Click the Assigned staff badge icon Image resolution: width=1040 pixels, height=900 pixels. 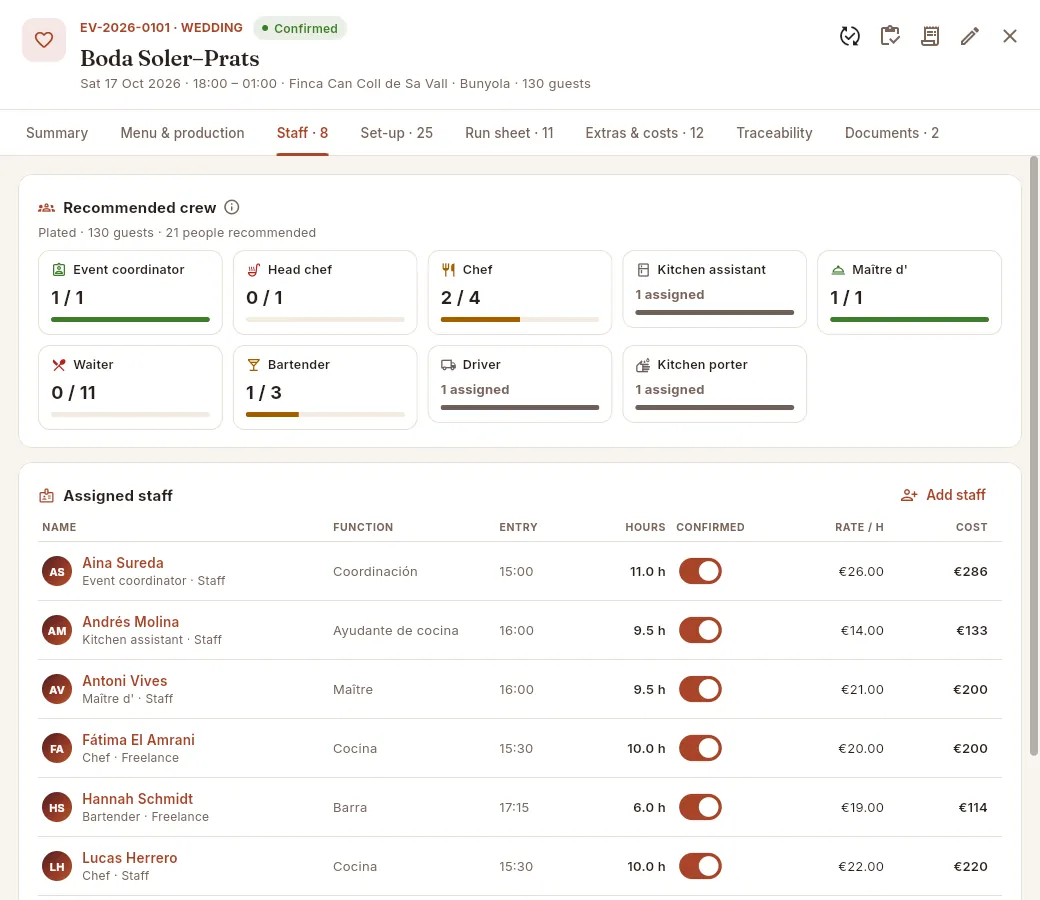[46, 495]
